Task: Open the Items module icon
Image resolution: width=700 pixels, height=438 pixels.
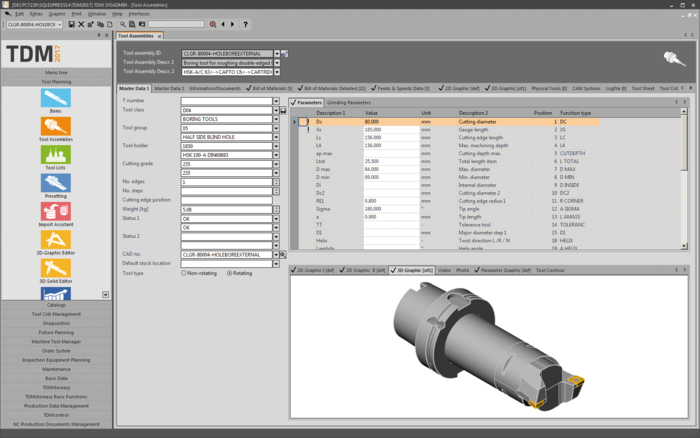Action: 56,98
